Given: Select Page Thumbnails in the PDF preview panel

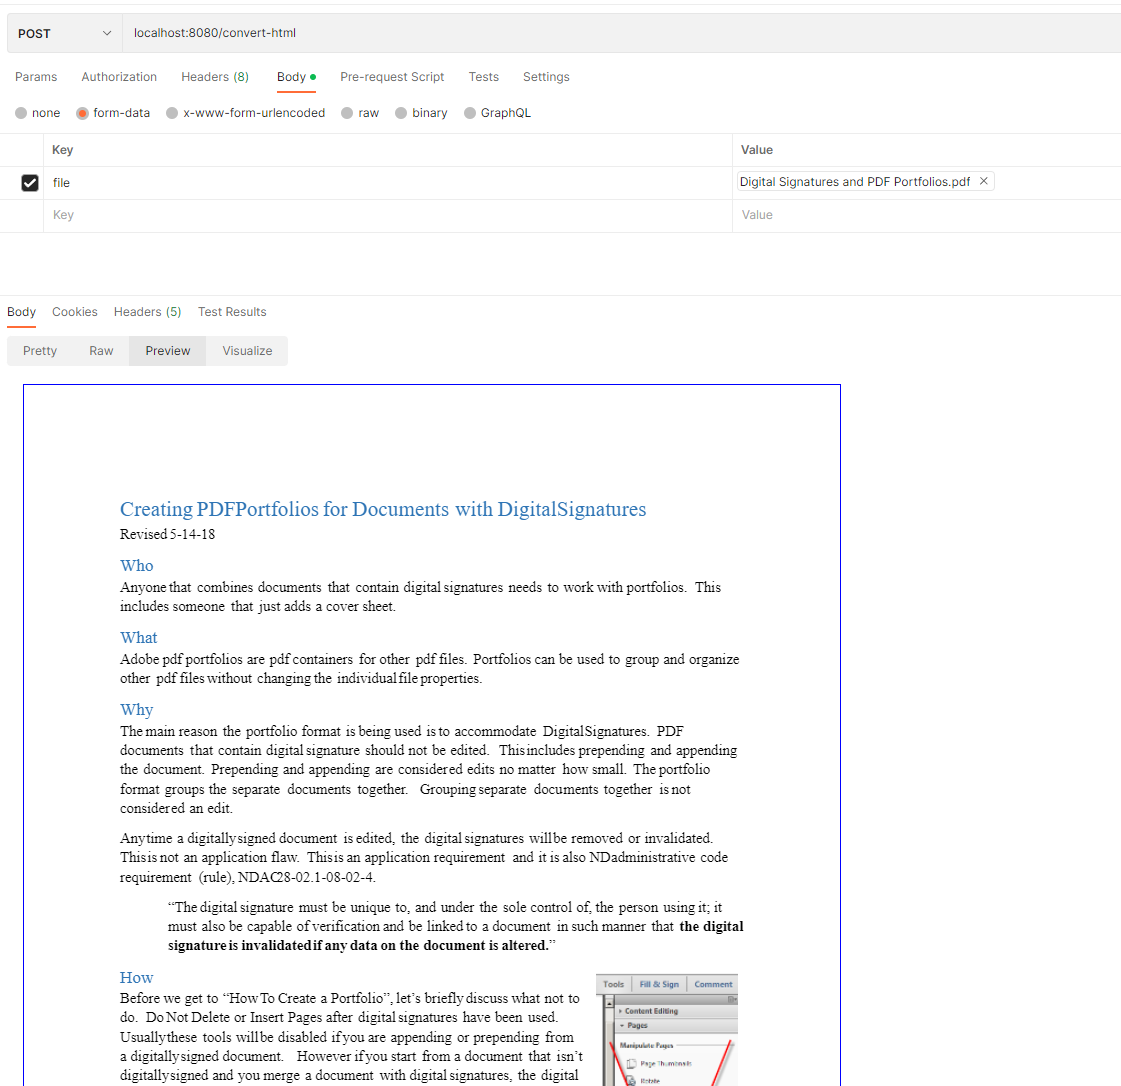Looking at the screenshot, I should (668, 1064).
